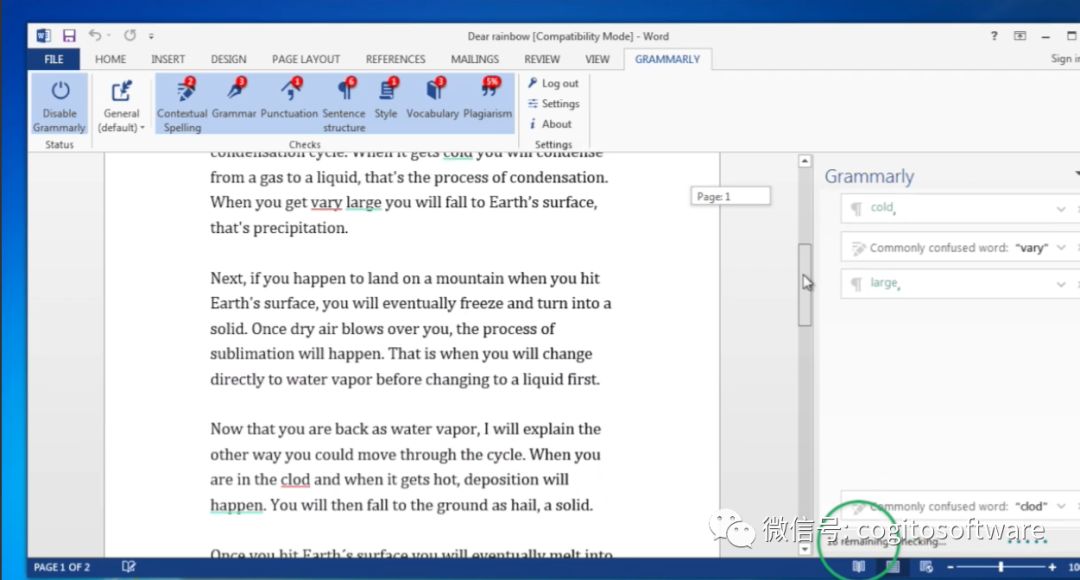Image resolution: width=1080 pixels, height=580 pixels.
Task: Switch to the REFERENCES tab
Action: tap(395, 59)
